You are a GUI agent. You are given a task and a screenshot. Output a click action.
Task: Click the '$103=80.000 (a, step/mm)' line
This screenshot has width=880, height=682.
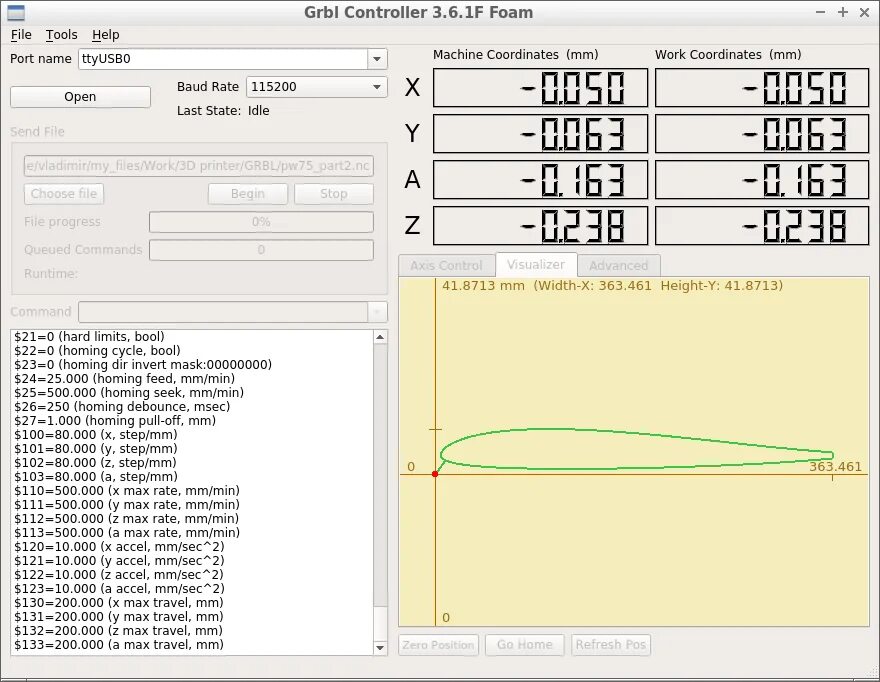[96, 477]
